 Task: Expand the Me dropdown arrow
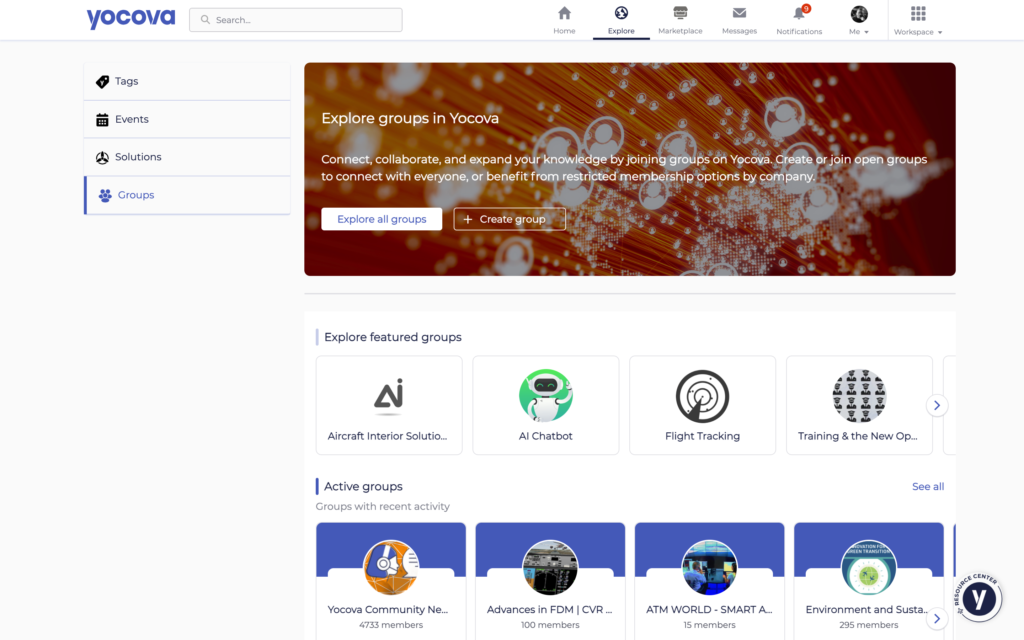(x=867, y=32)
